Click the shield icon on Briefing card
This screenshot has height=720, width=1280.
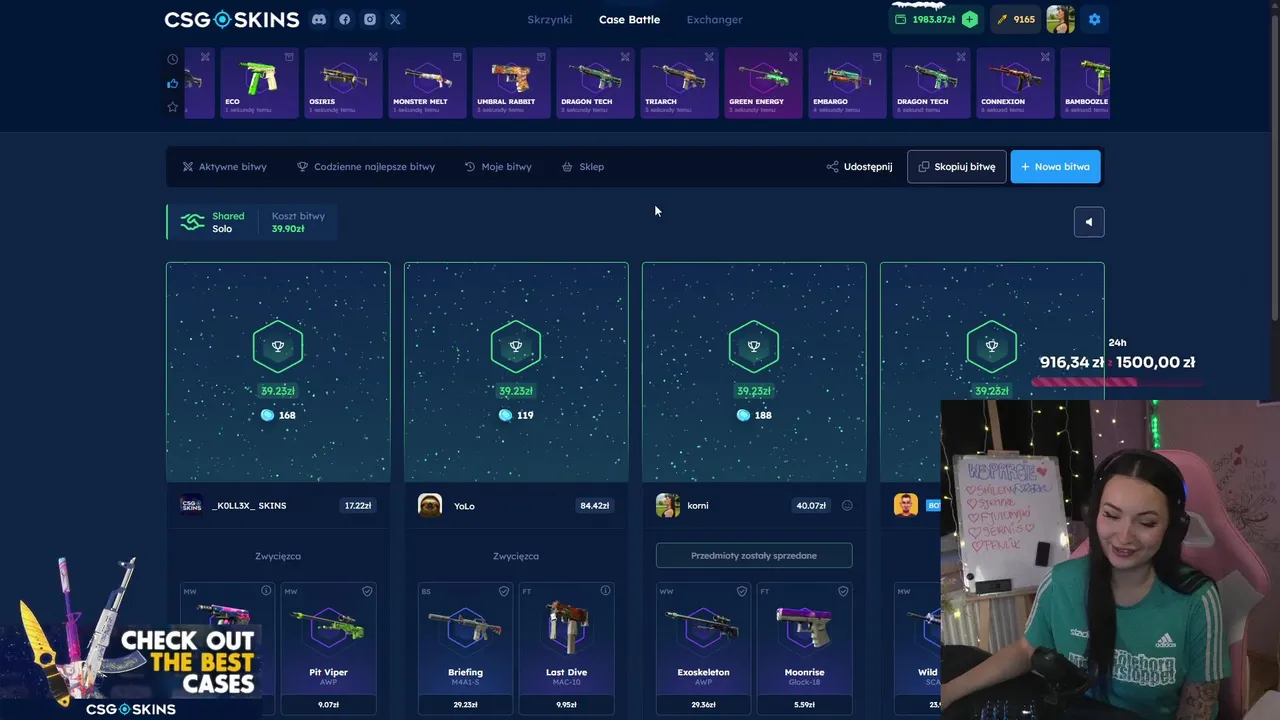click(x=504, y=591)
